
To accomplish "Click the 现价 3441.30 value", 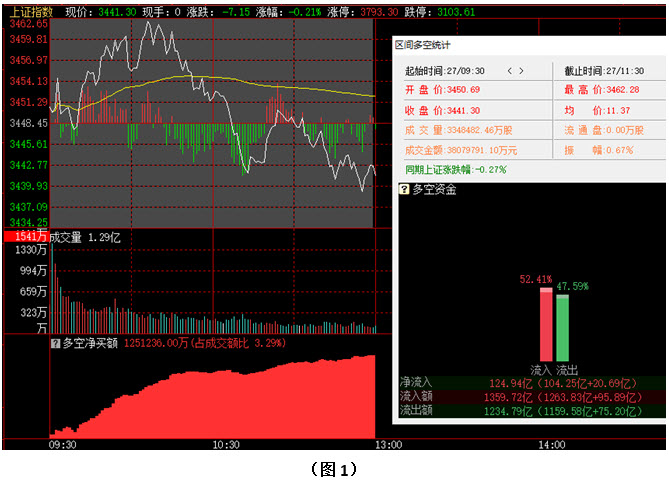I will click(117, 12).
